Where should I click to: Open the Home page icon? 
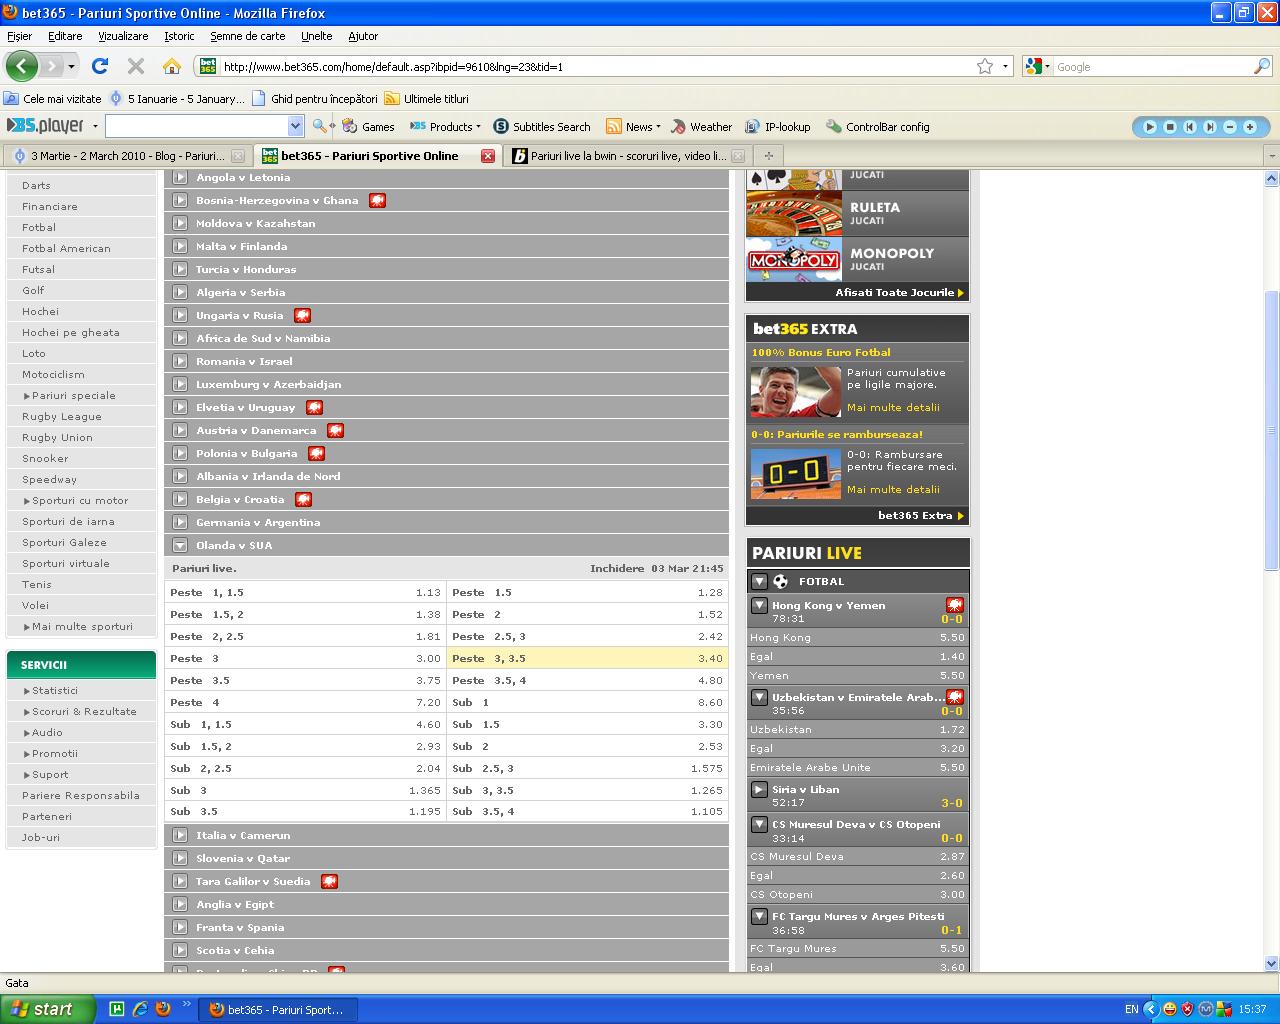coord(172,66)
